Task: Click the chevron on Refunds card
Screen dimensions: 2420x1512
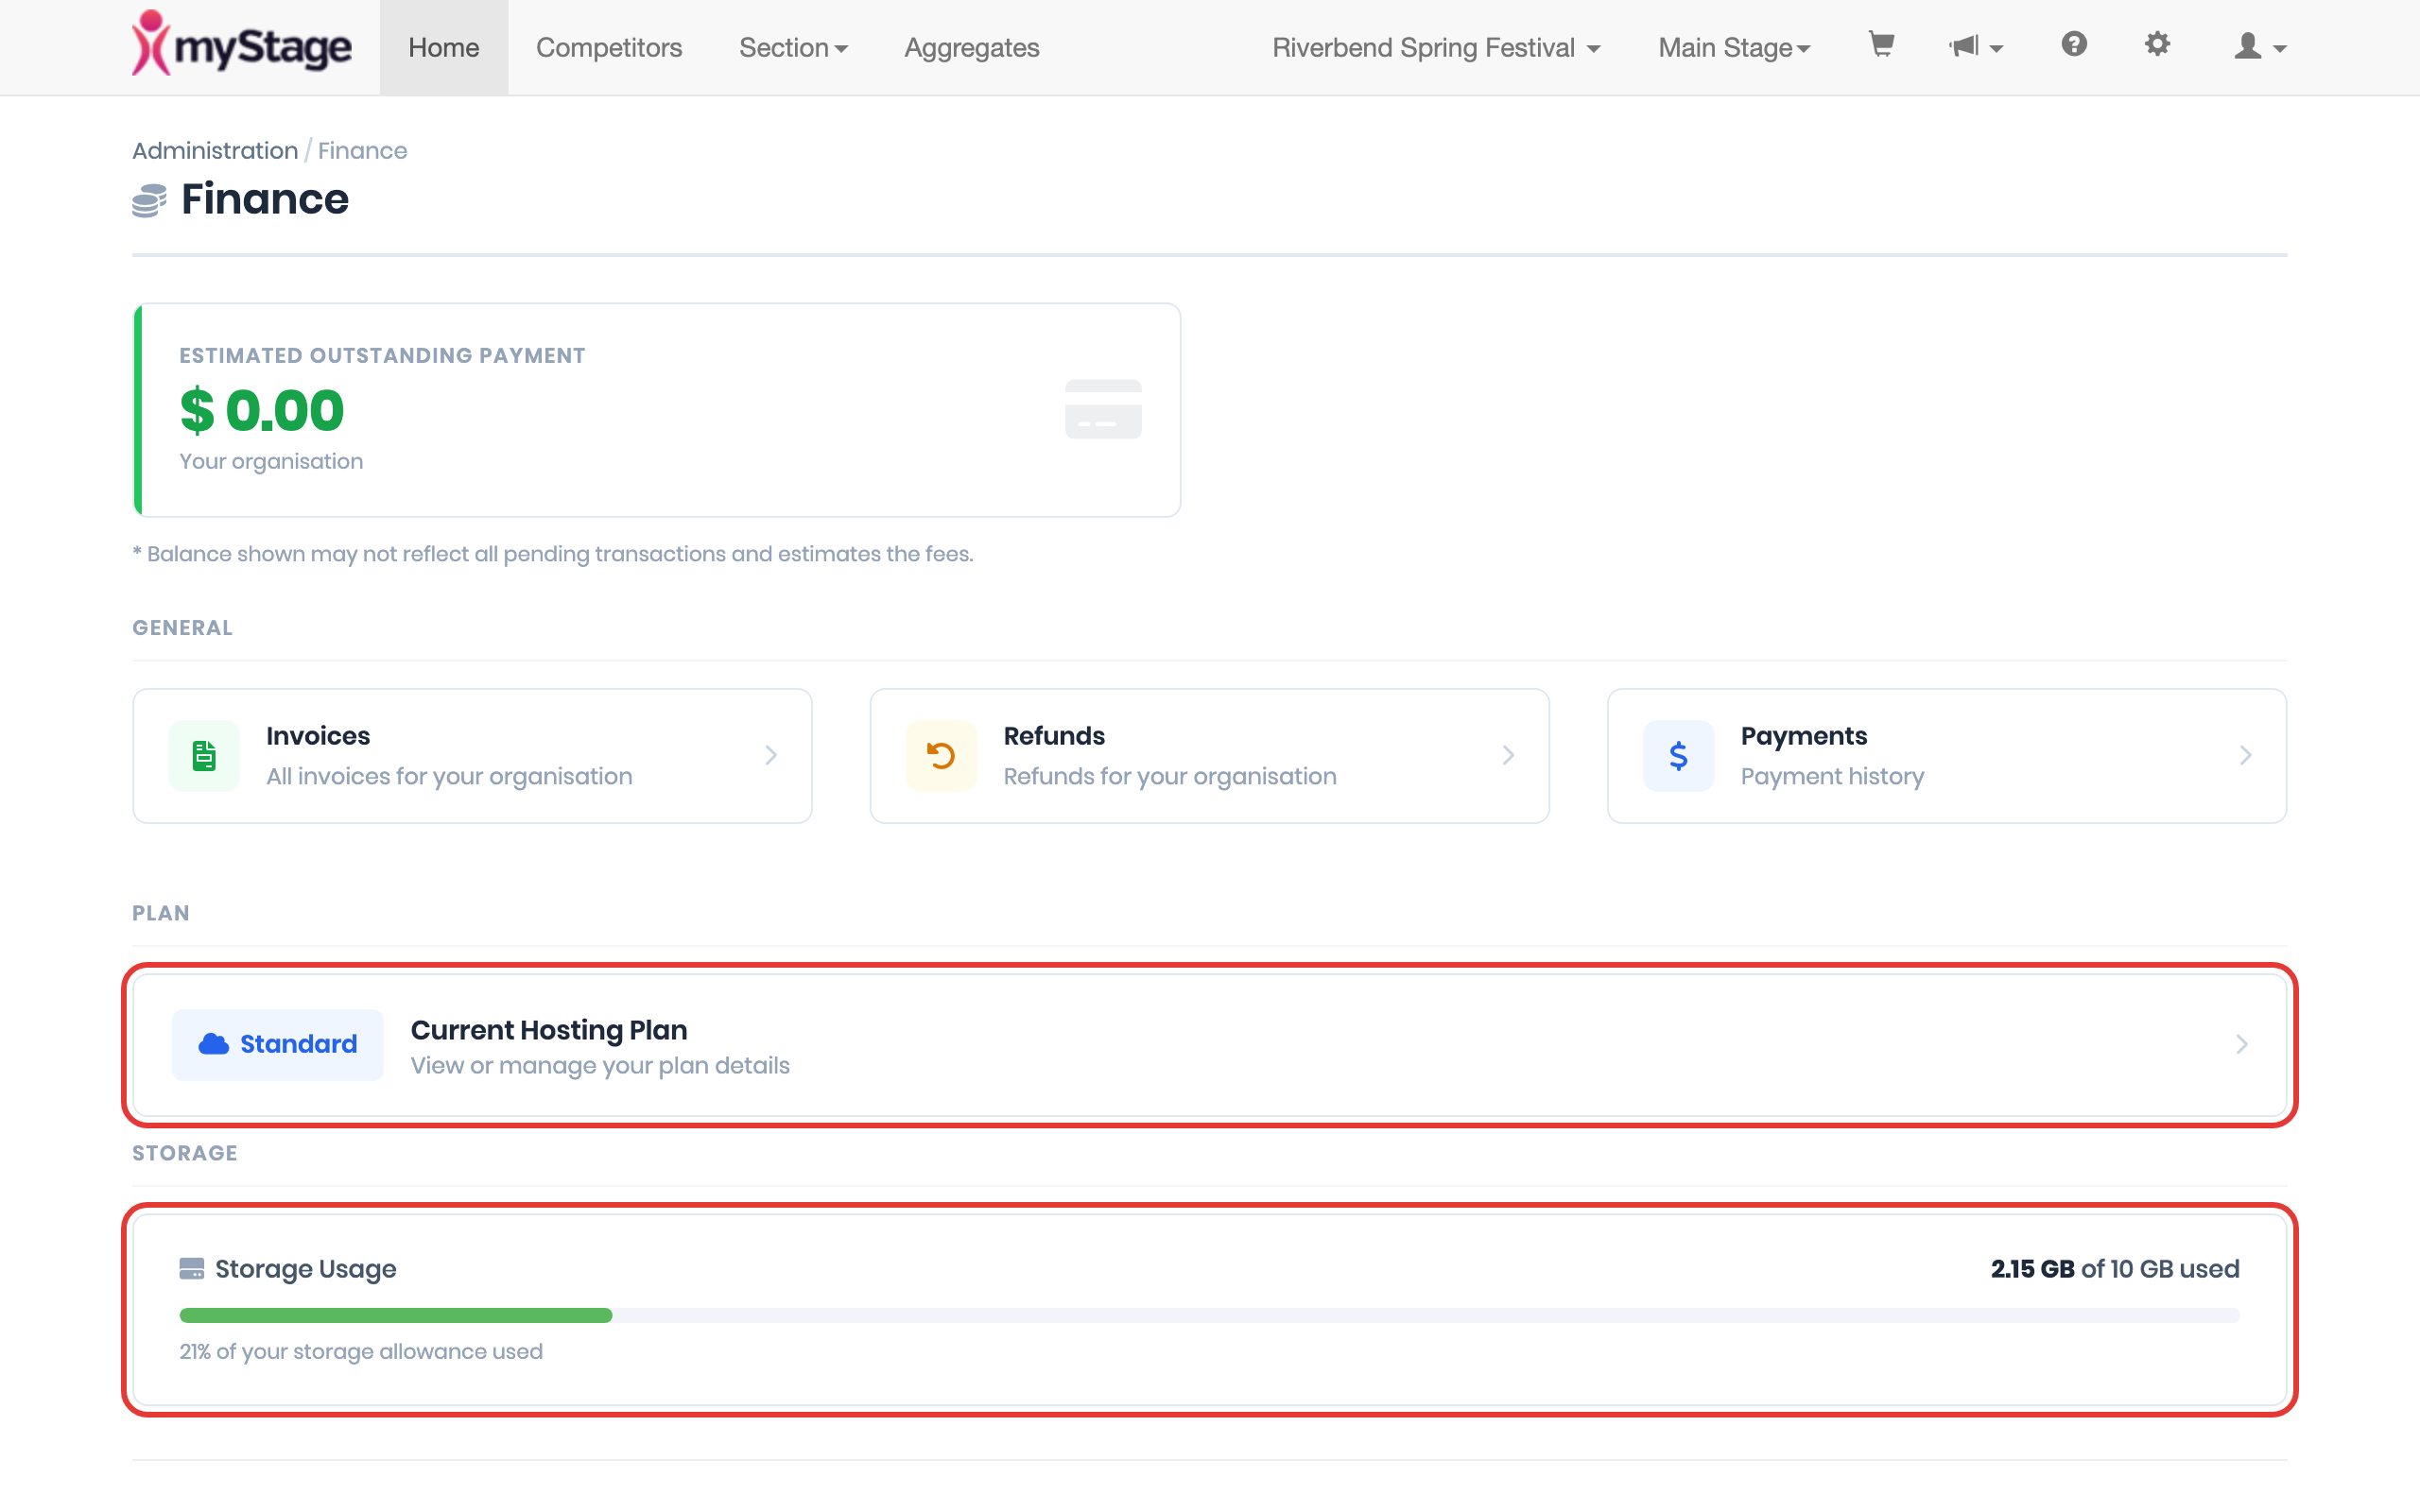Action: pyautogui.click(x=1508, y=755)
